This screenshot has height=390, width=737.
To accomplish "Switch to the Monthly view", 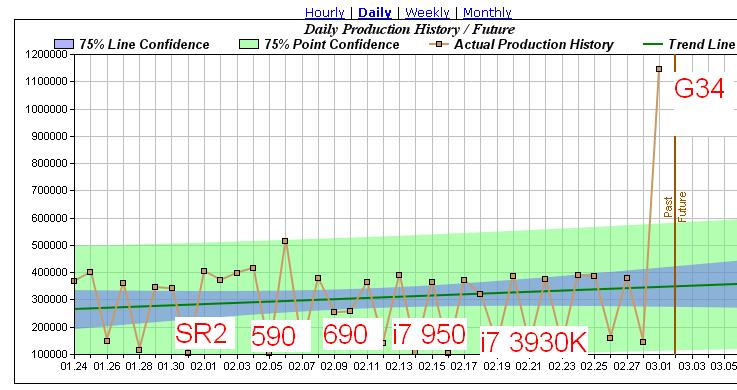I will pyautogui.click(x=487, y=12).
